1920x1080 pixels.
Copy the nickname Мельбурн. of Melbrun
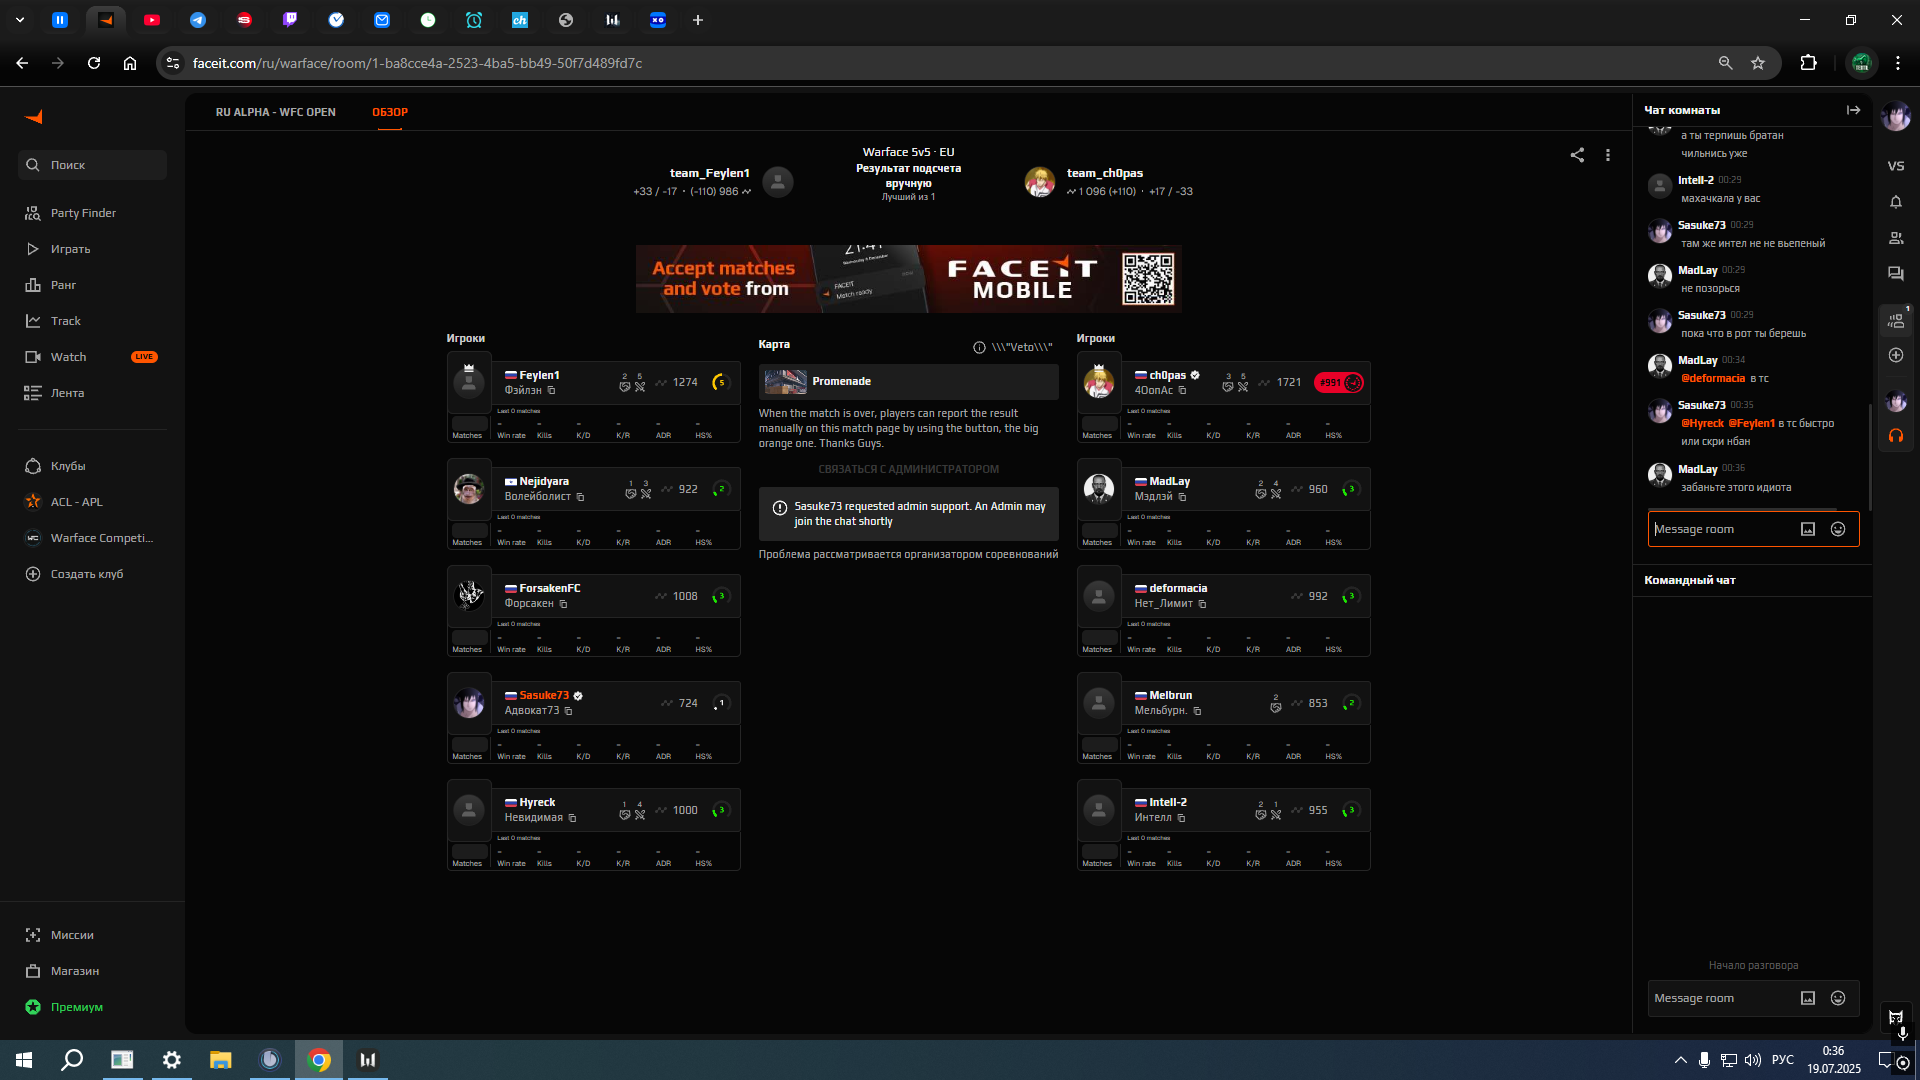(1197, 711)
